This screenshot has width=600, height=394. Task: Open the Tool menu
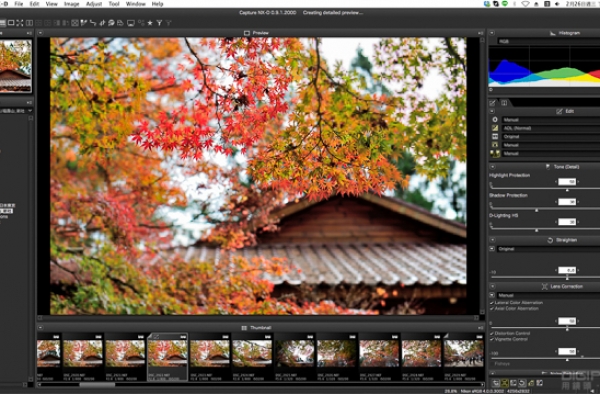click(x=114, y=4)
